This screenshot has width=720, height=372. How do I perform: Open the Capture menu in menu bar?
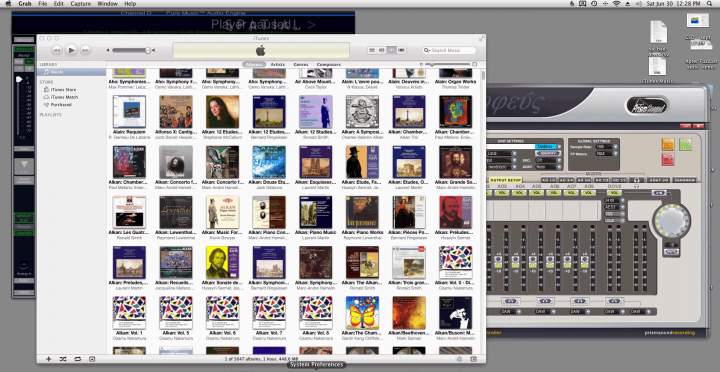coord(80,4)
